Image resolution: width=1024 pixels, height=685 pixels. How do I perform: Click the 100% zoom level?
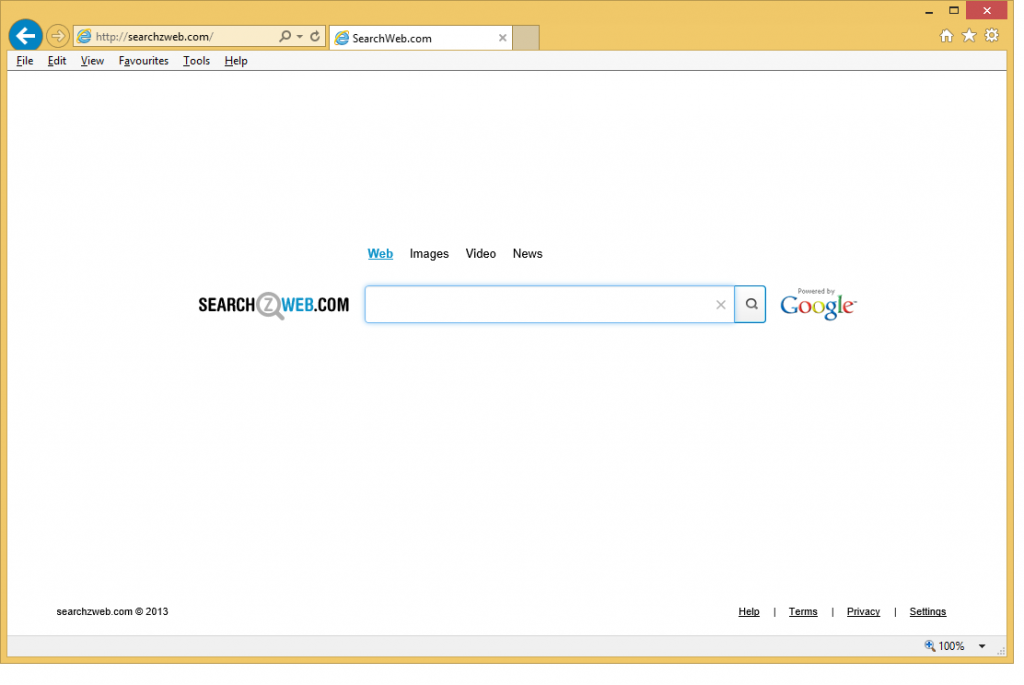point(952,646)
